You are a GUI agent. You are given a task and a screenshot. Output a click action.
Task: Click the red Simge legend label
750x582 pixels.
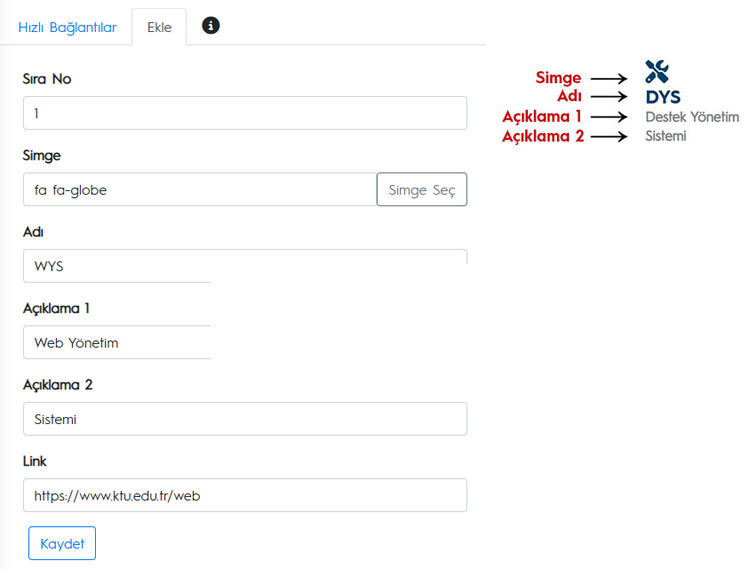pyautogui.click(x=558, y=78)
